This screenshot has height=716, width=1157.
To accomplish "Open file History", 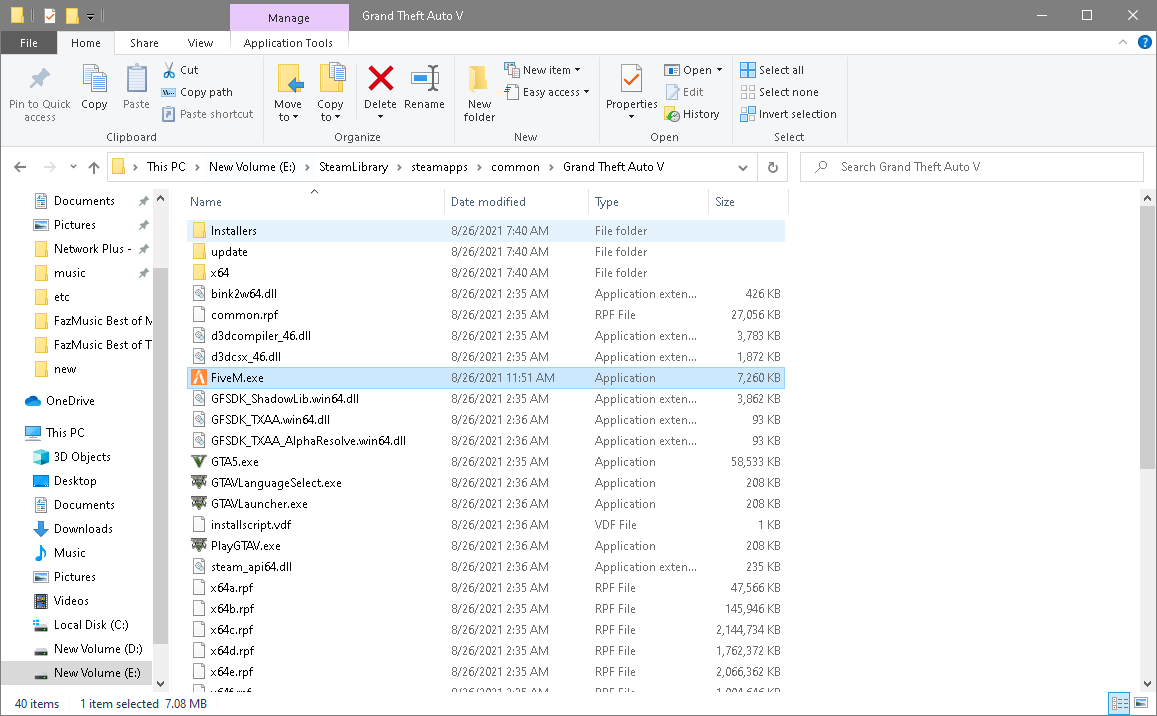I will (692, 114).
